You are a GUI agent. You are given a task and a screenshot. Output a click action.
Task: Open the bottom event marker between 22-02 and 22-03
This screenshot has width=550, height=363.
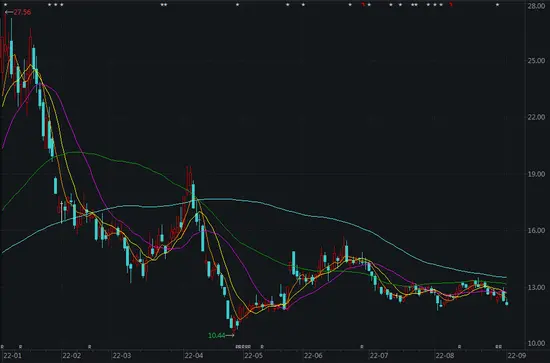click(89, 347)
